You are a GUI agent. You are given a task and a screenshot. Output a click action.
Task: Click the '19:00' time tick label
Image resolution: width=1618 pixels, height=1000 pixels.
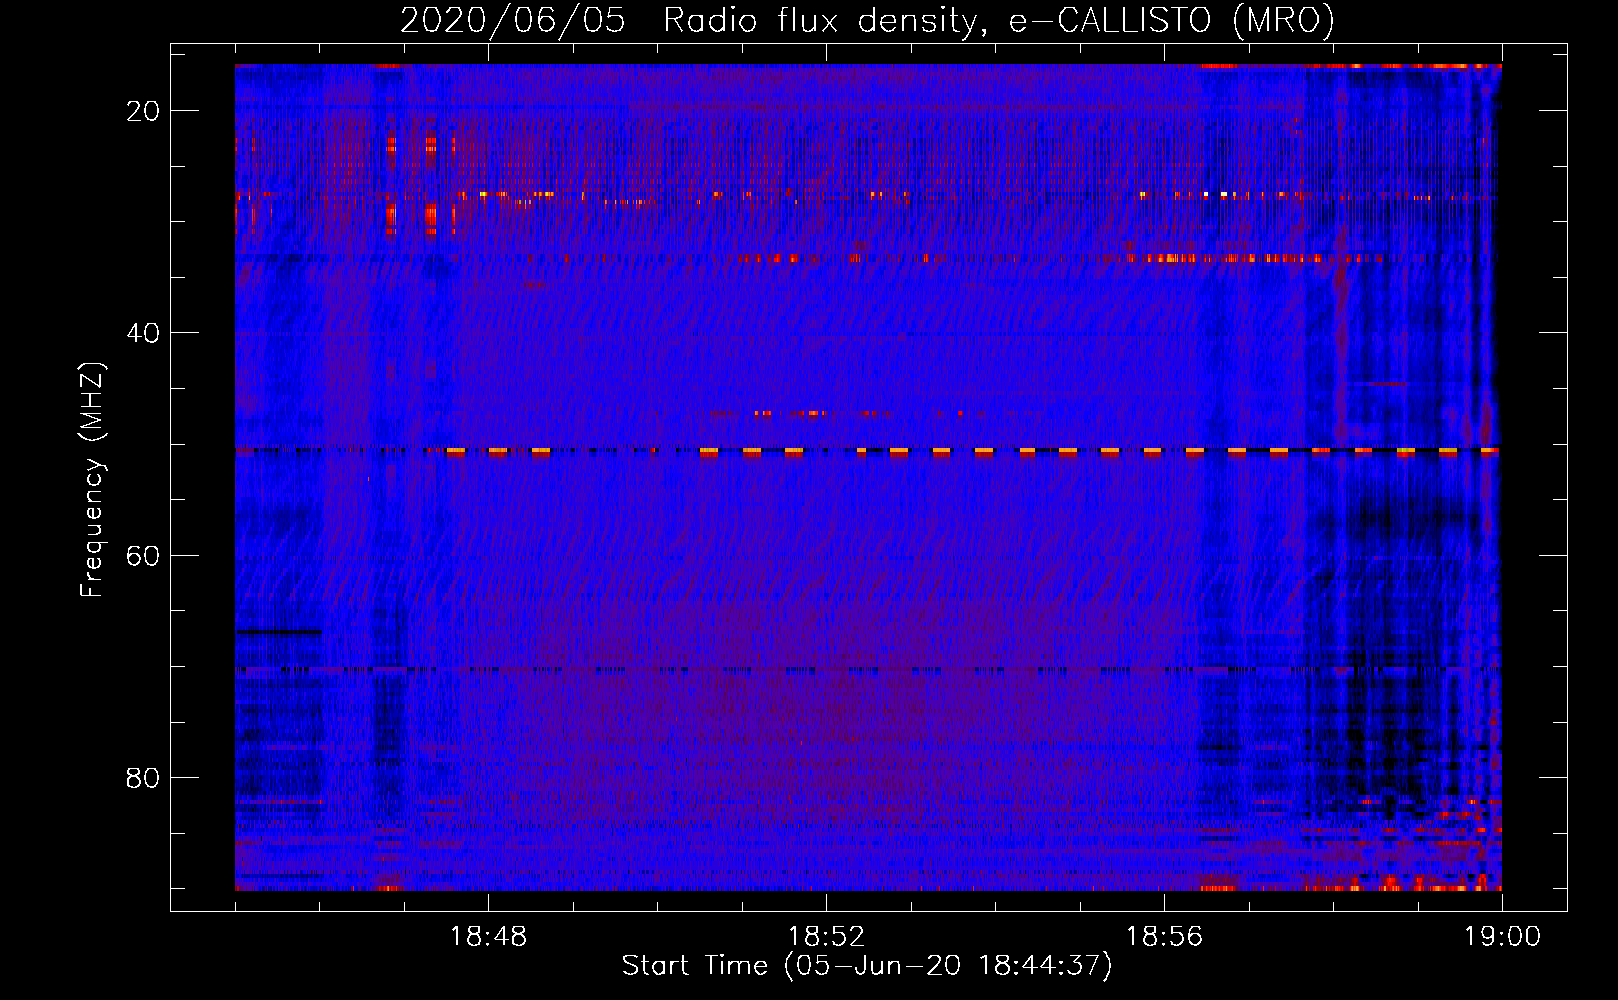click(x=1502, y=937)
